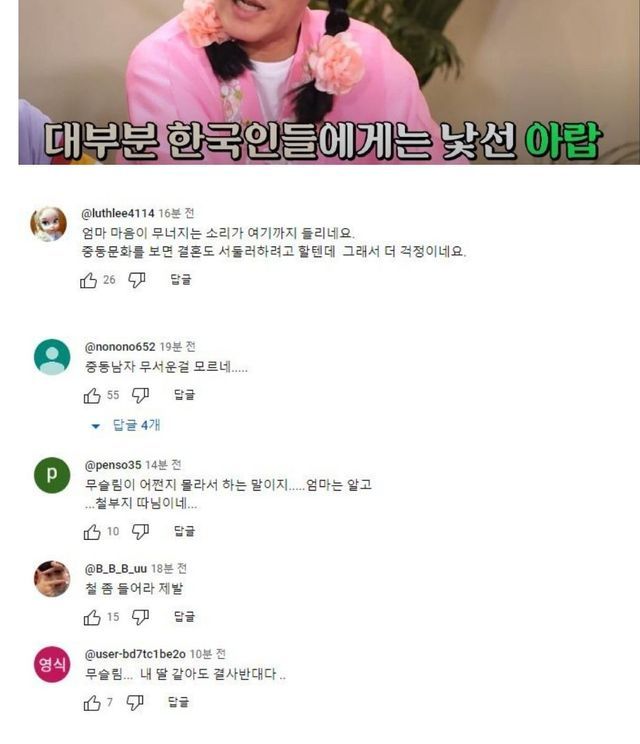Reply to @penso35 via 답글
640x744 pixels.
coord(185,531)
